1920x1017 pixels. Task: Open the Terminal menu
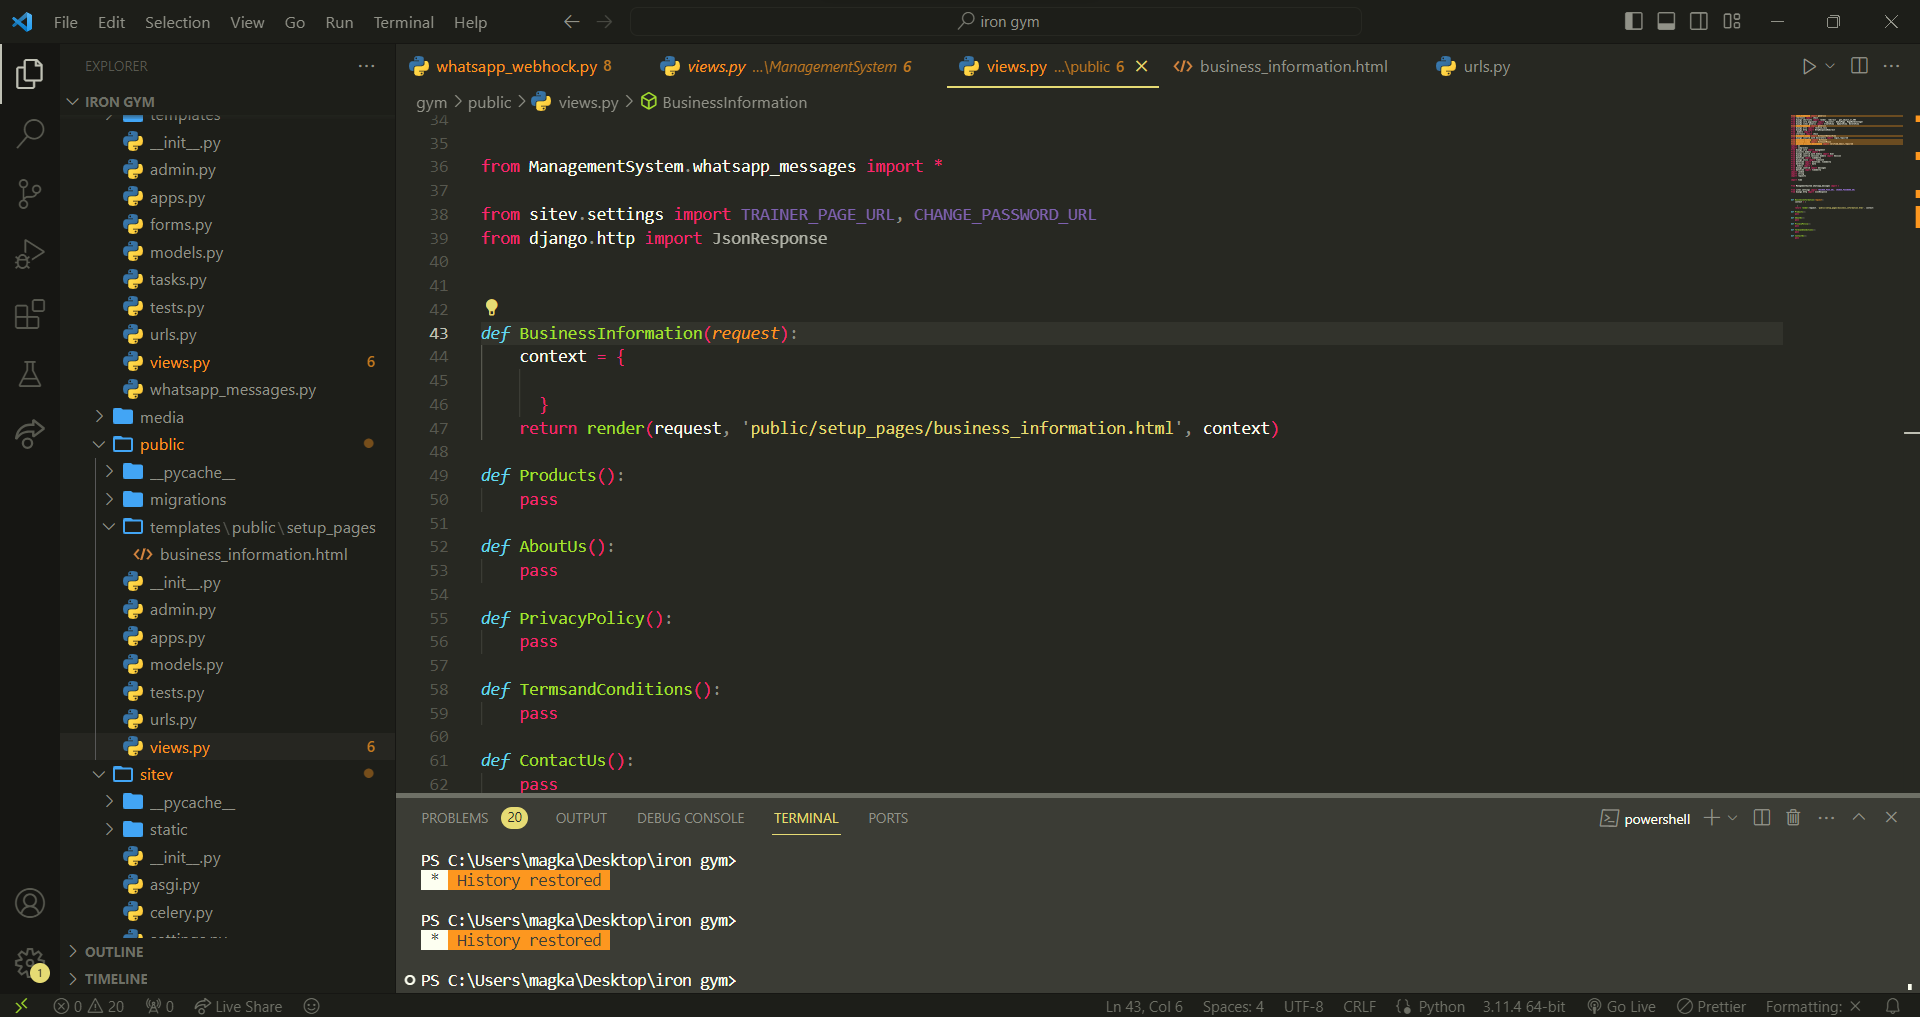coord(403,22)
